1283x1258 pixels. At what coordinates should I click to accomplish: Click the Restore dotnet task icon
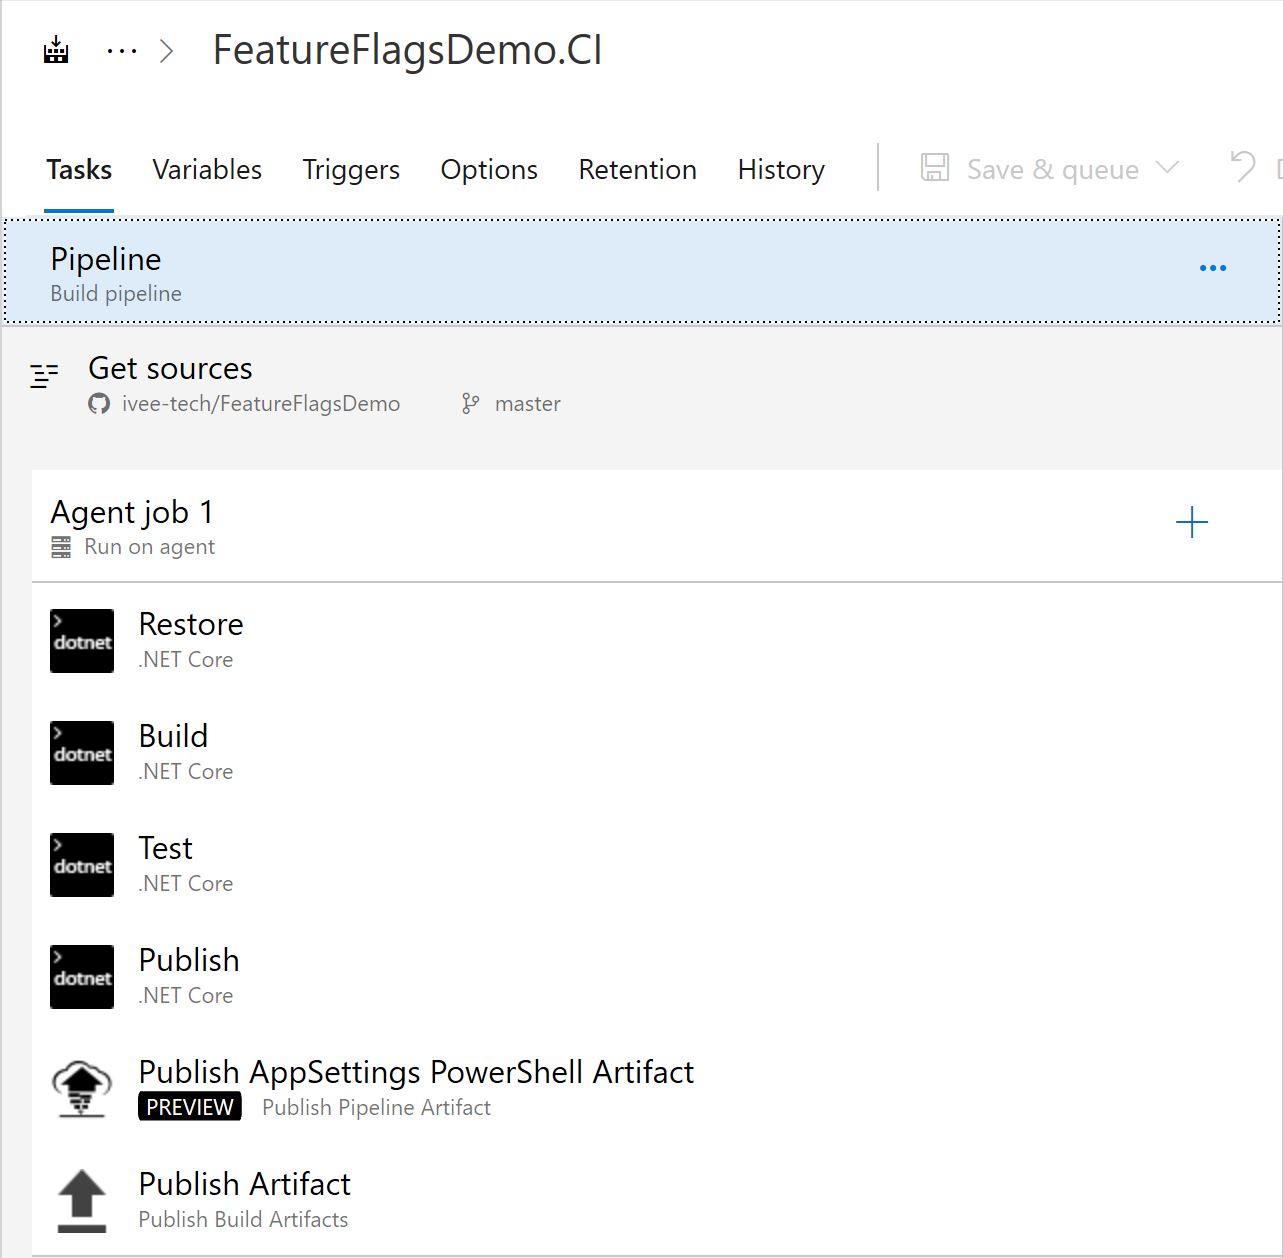click(82, 641)
